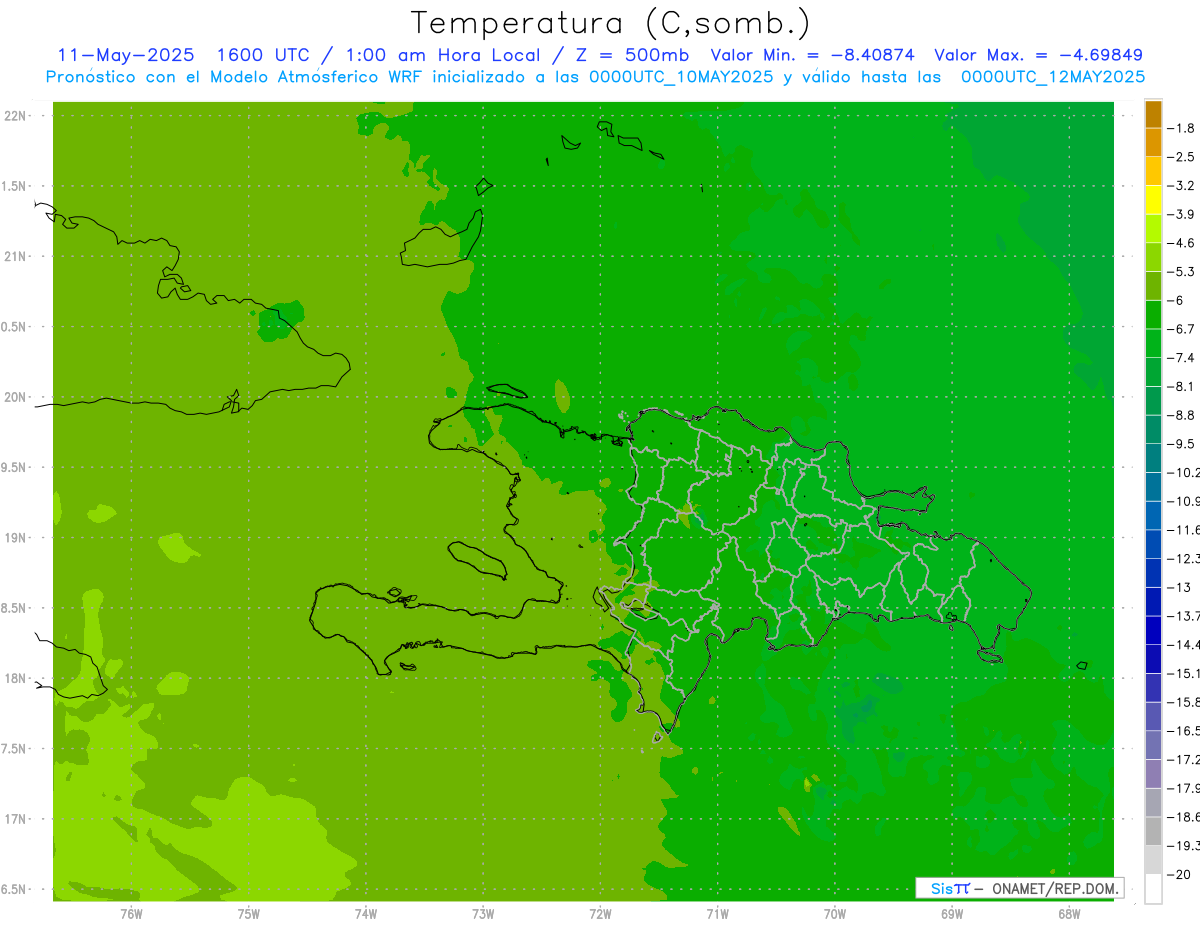Click the "-3.9" colorbar value
The width and height of the screenshot is (1200, 927).
coord(1182,214)
